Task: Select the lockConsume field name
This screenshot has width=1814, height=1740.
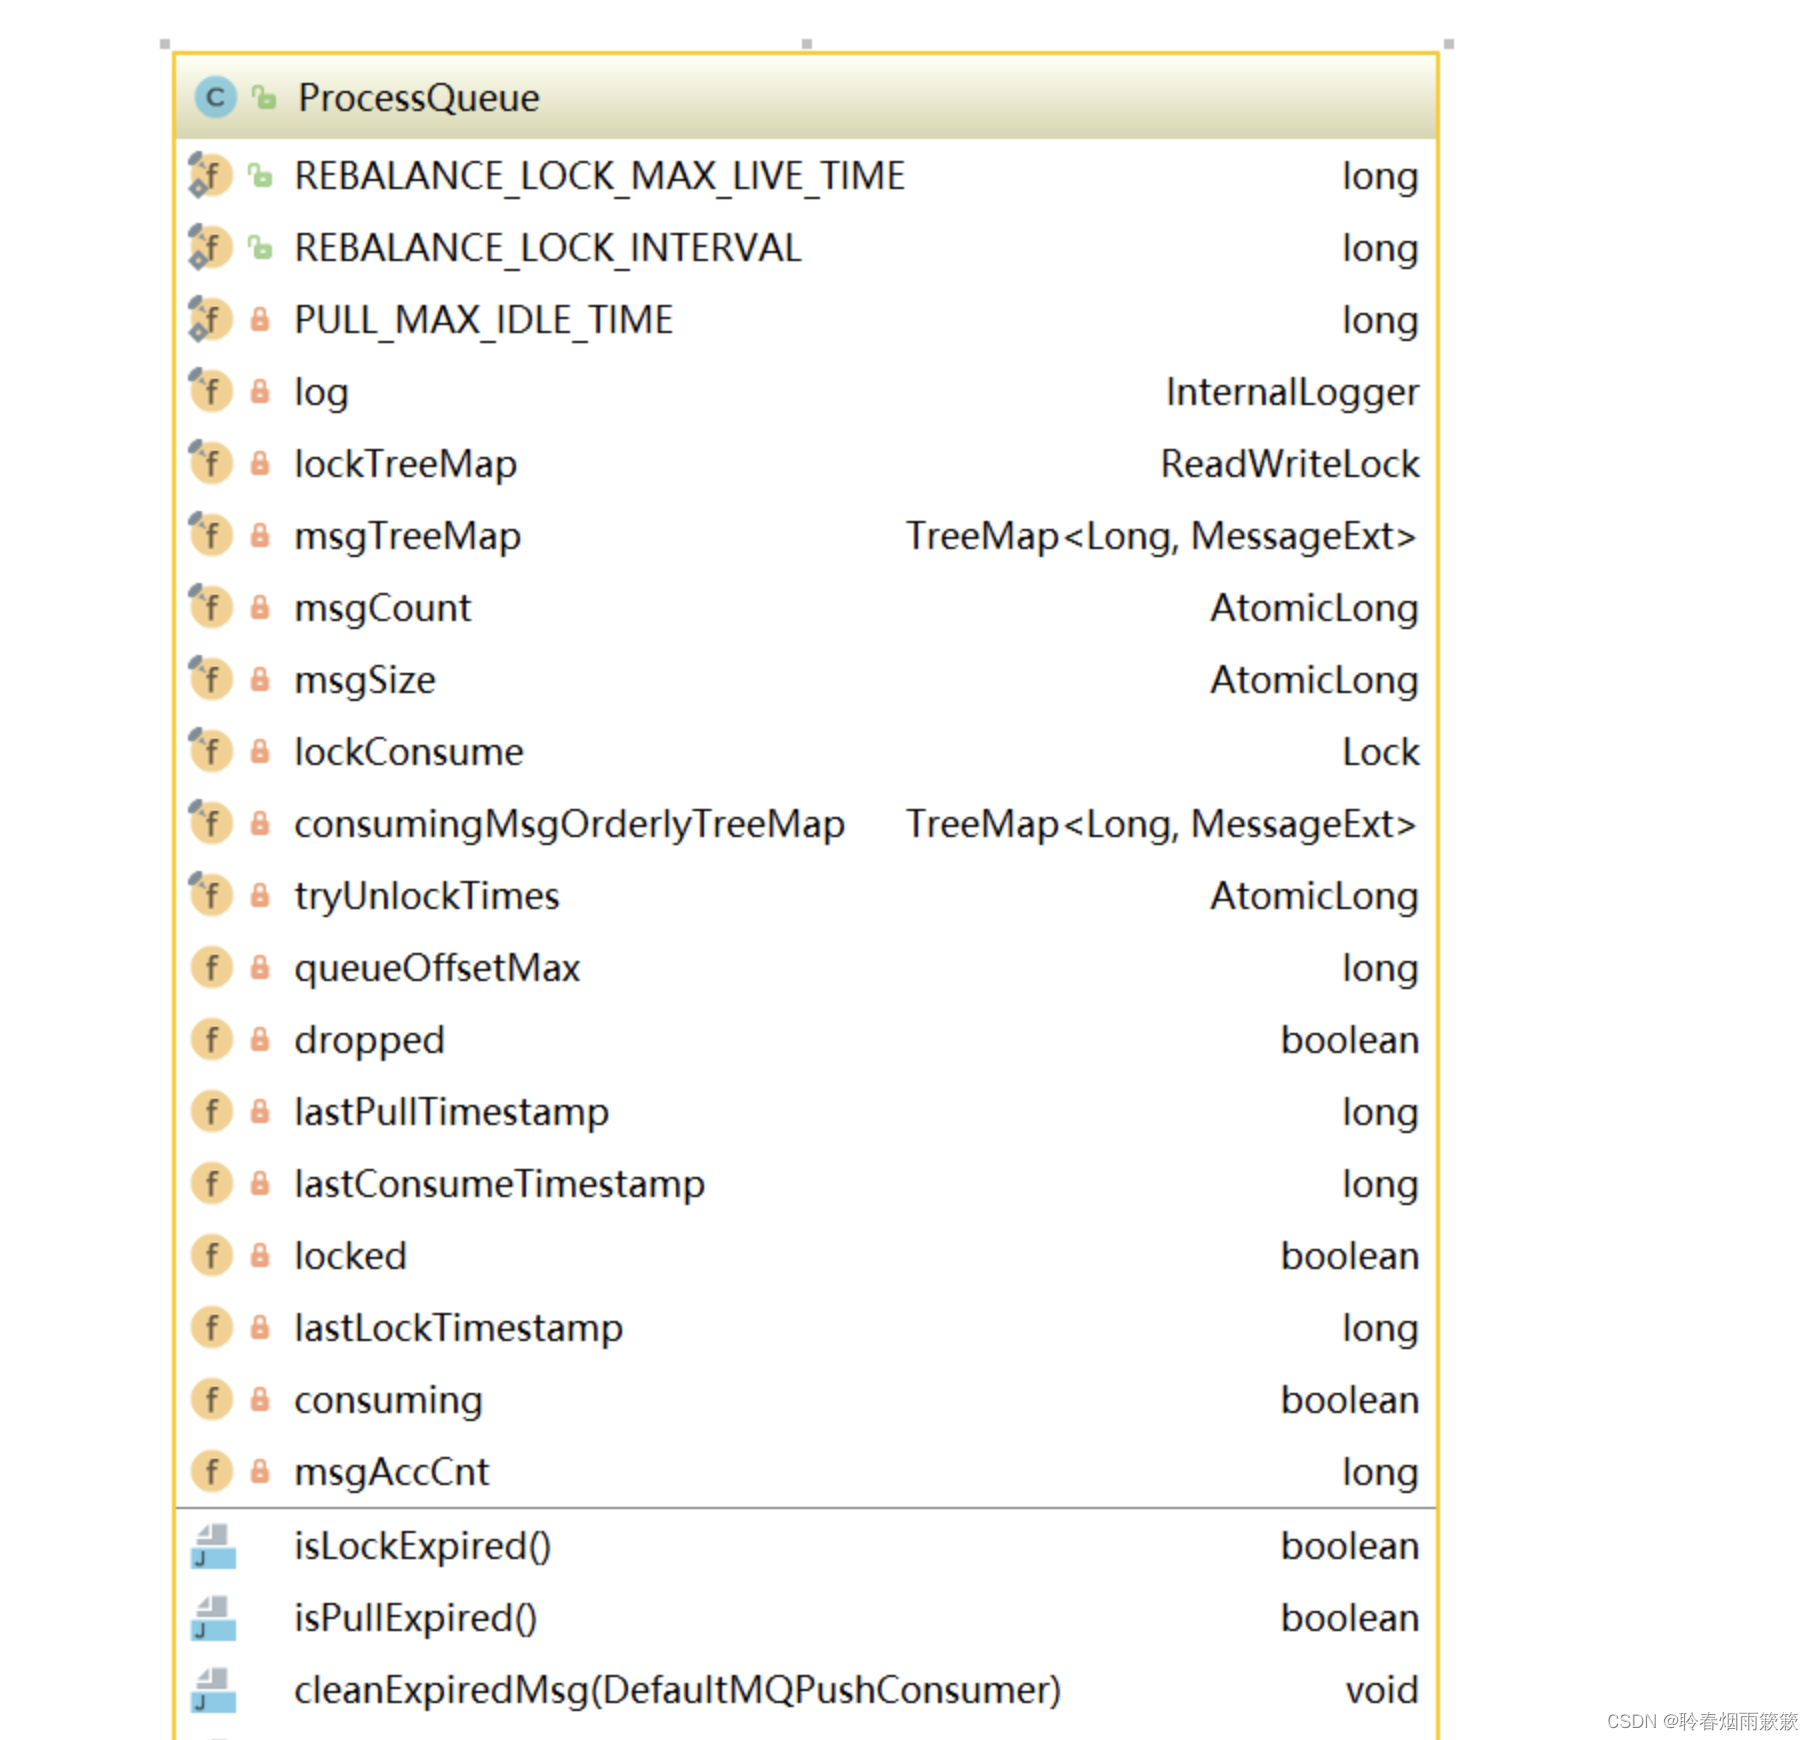Action: [x=408, y=752]
